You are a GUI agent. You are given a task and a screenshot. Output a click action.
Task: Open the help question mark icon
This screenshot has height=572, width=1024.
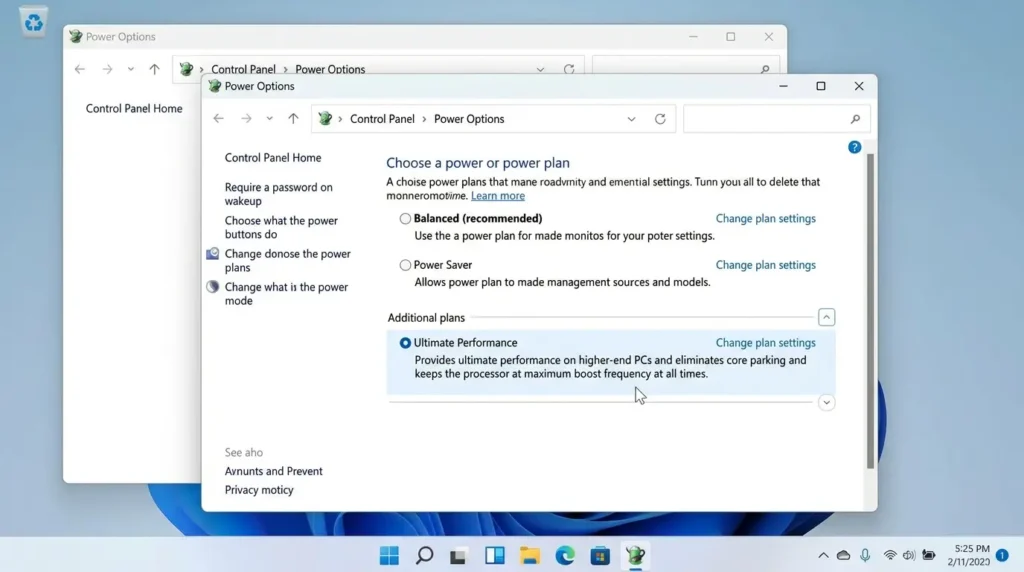854,147
